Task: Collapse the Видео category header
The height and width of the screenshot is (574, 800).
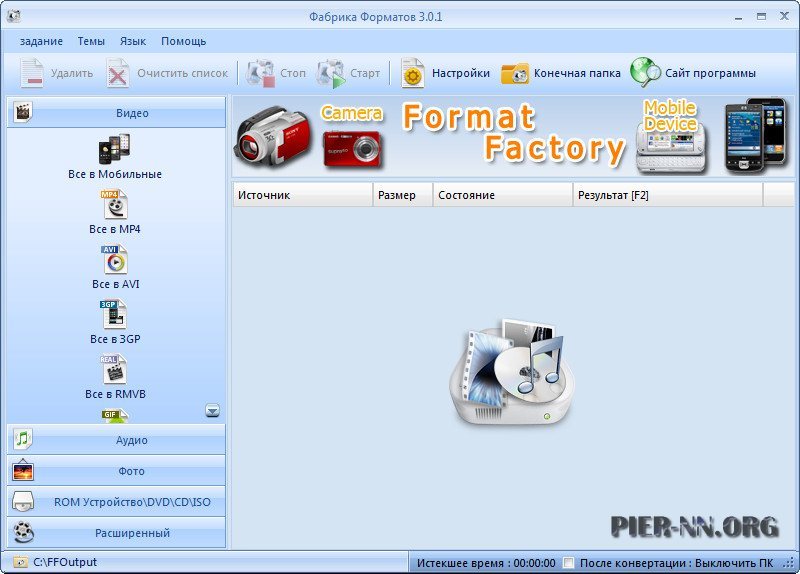Action: [x=116, y=112]
